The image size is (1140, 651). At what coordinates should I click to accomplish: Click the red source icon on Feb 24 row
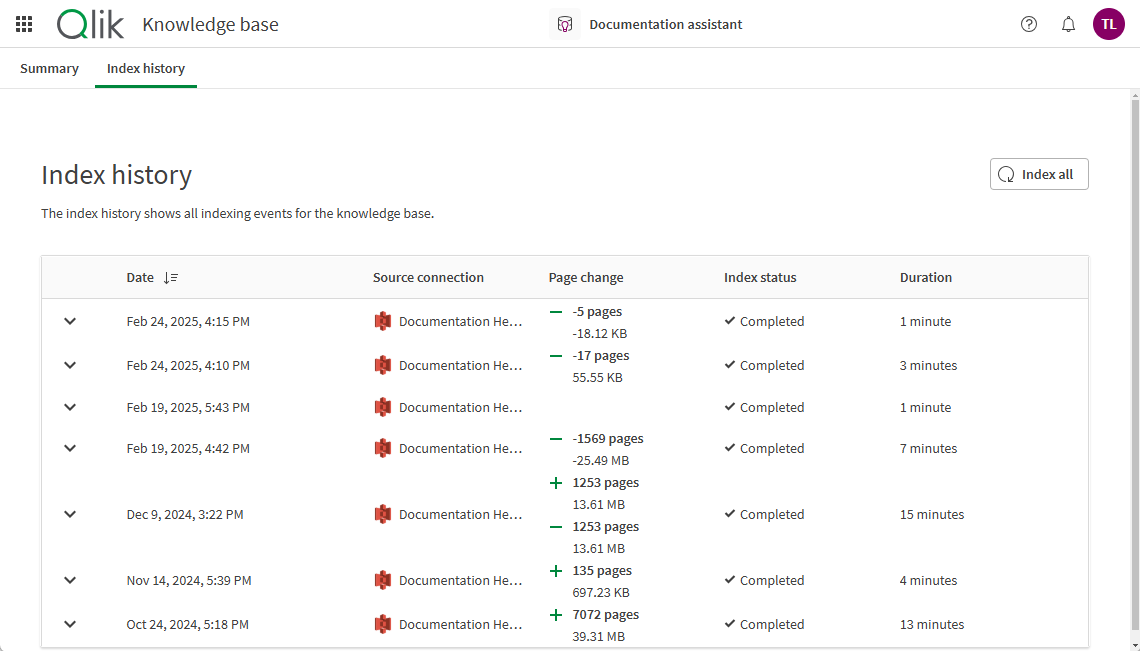[x=383, y=321]
